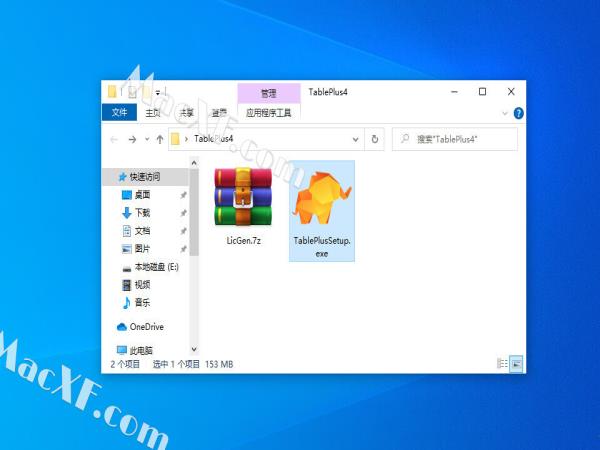Screen dimensions: 600x450
Task: Go up one folder level
Action: pos(160,139)
